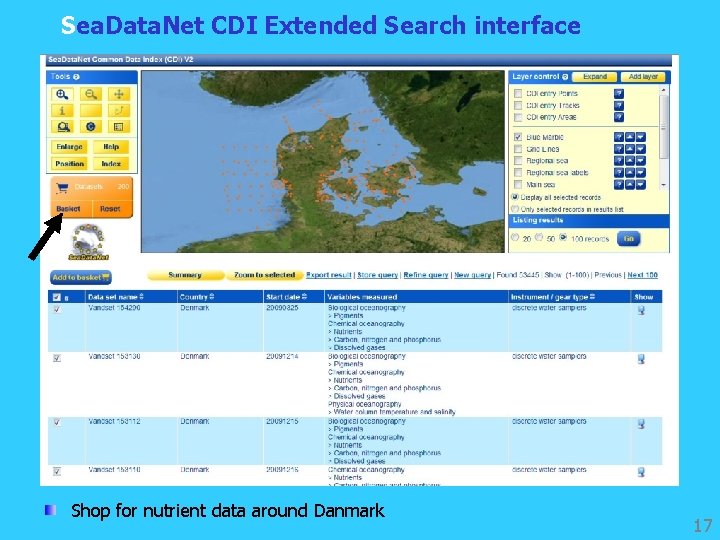Move Blue Marble layer down
Image resolution: width=720 pixels, height=540 pixels.
point(641,137)
